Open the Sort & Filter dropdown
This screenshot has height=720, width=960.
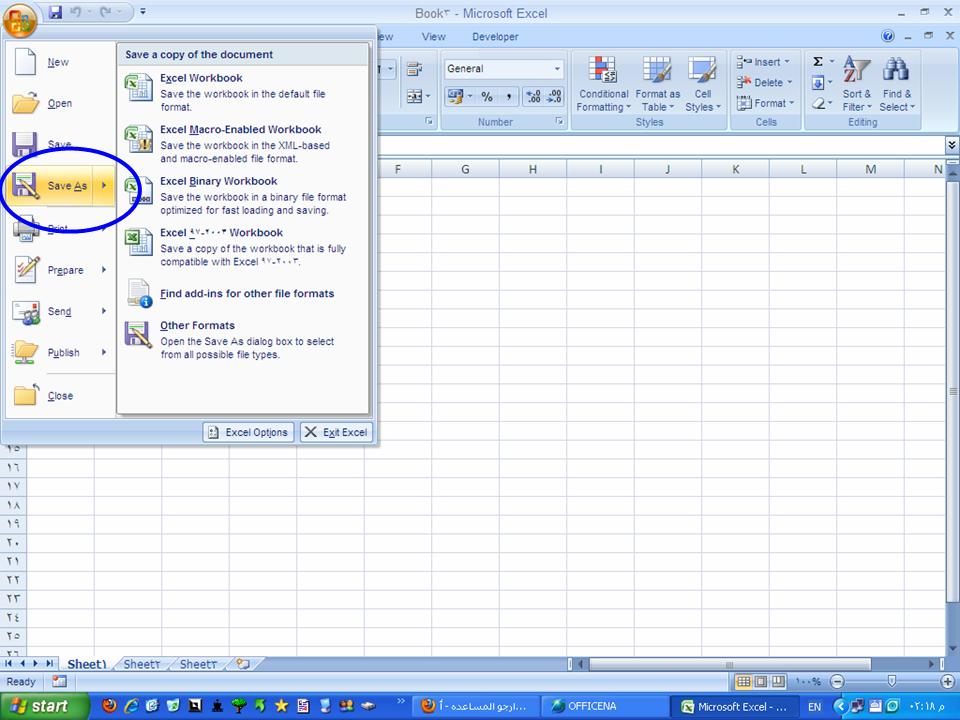tap(857, 84)
